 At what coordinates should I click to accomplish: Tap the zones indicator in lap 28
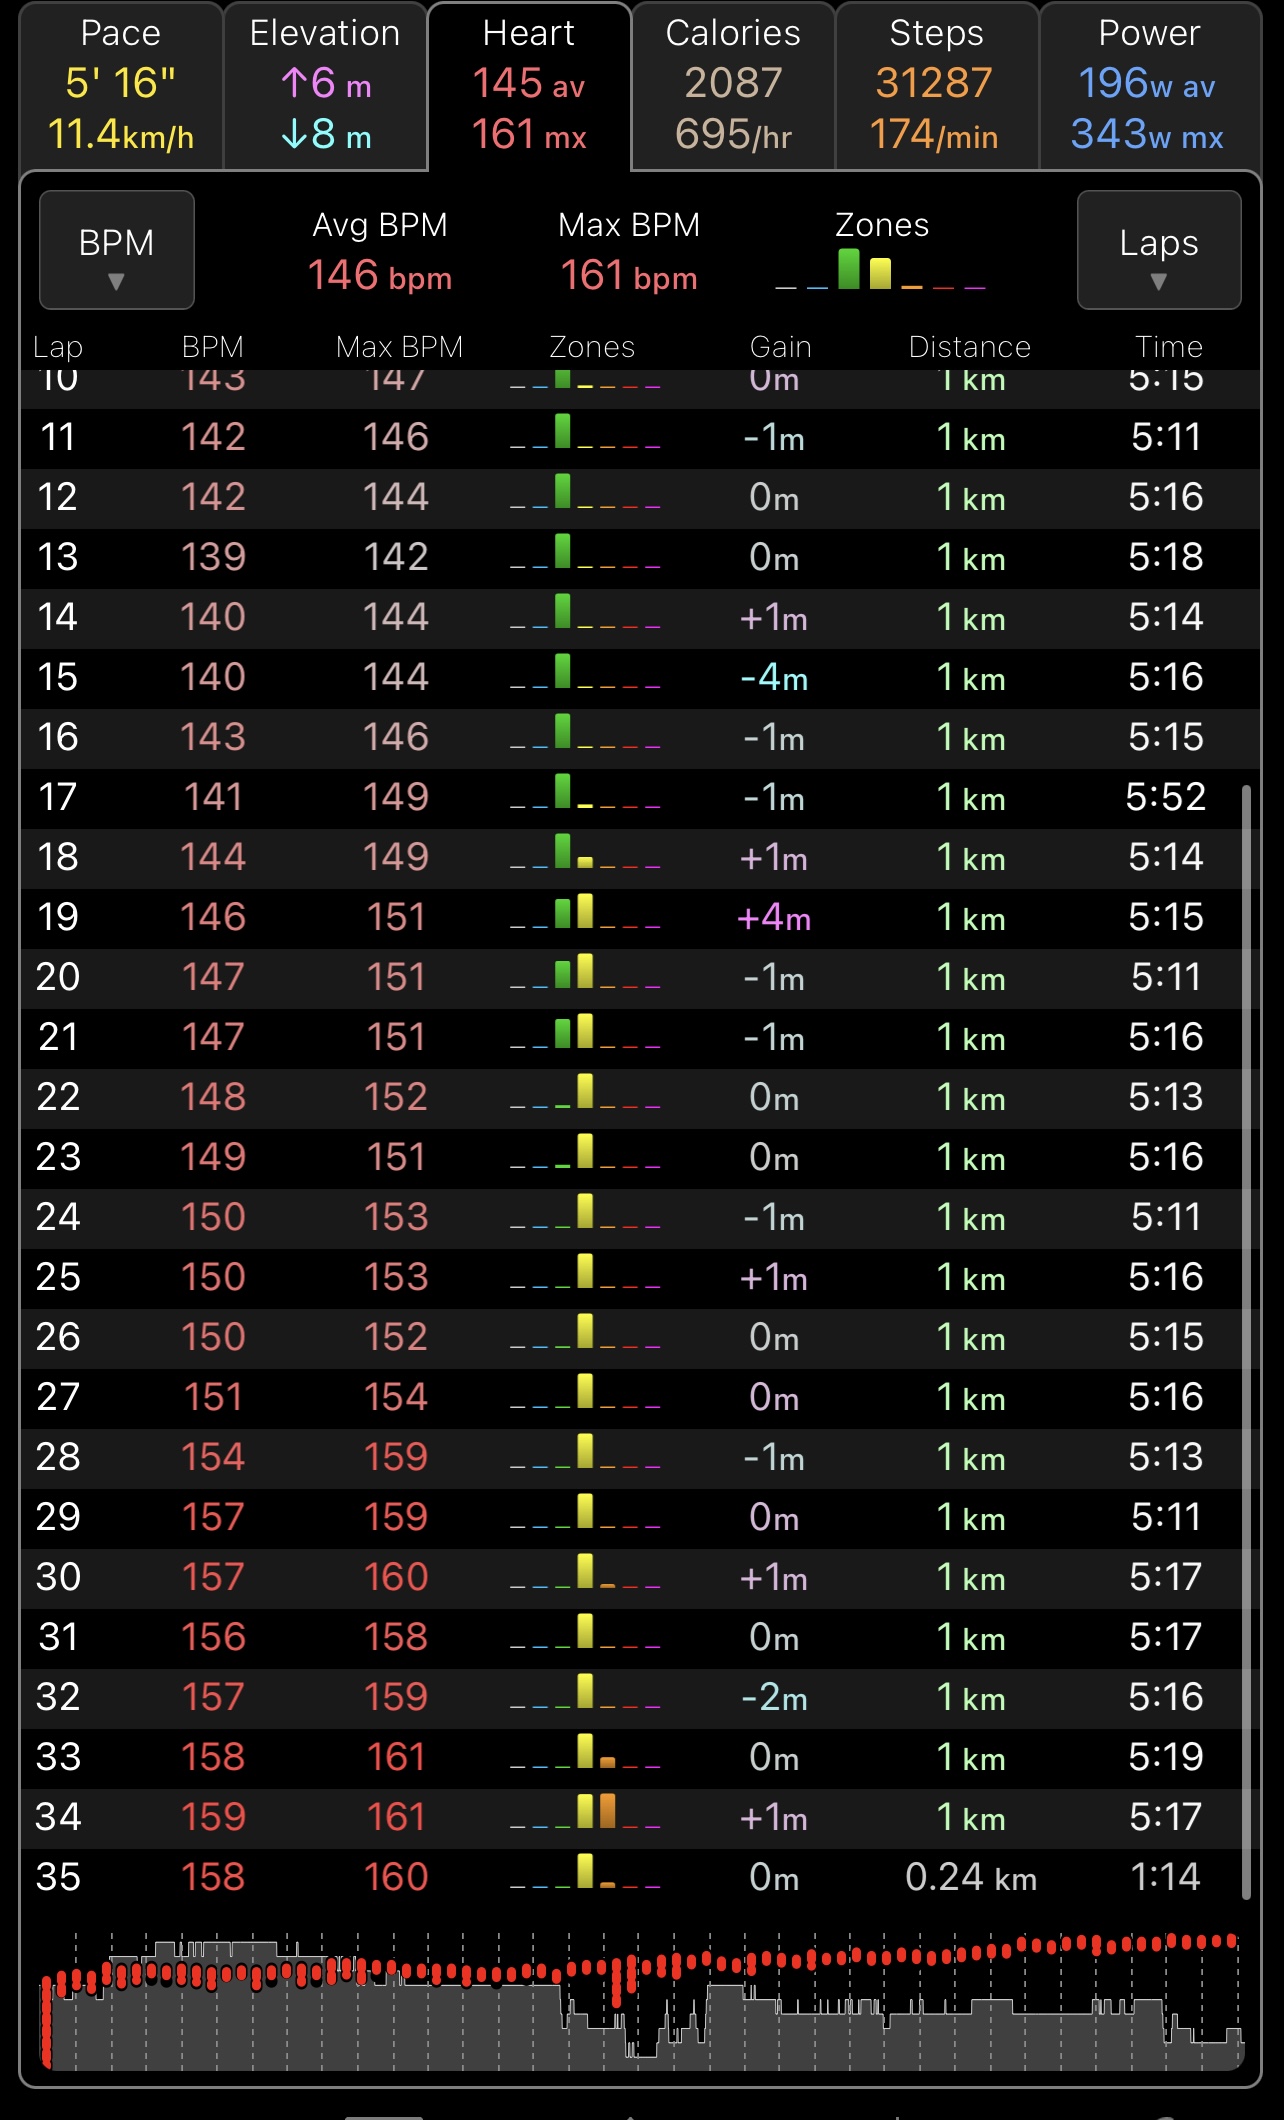[585, 1455]
